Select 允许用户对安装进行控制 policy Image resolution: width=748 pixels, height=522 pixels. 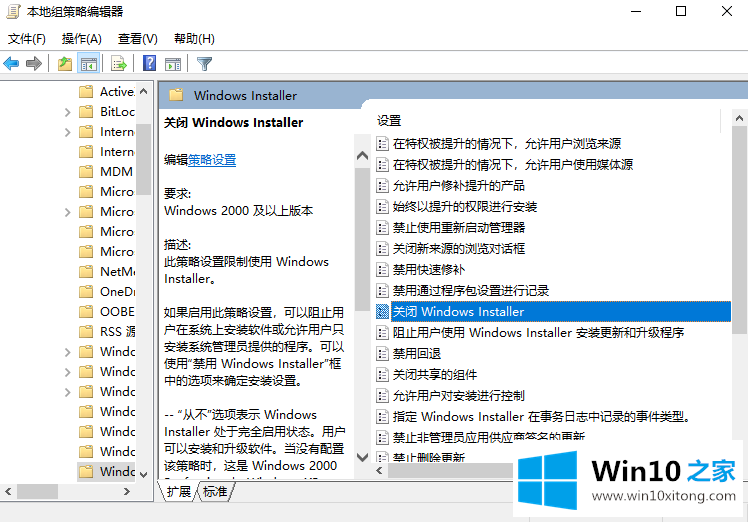click(458, 396)
